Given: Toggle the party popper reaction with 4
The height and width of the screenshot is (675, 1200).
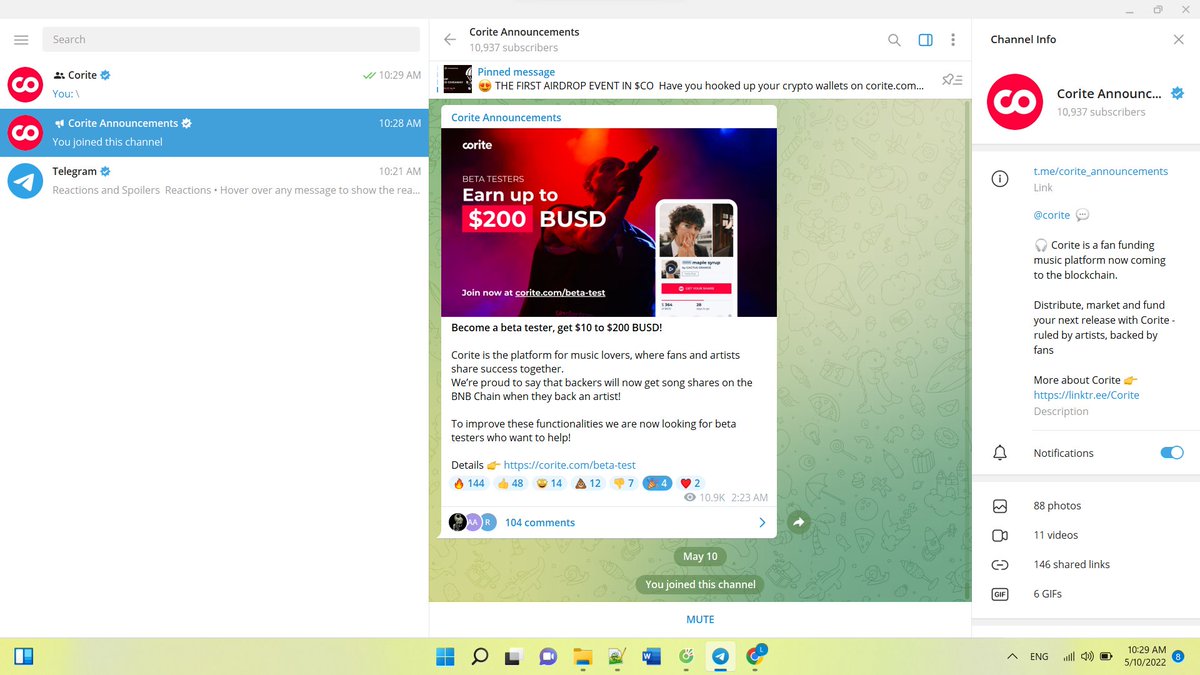Looking at the screenshot, I should click(x=657, y=483).
